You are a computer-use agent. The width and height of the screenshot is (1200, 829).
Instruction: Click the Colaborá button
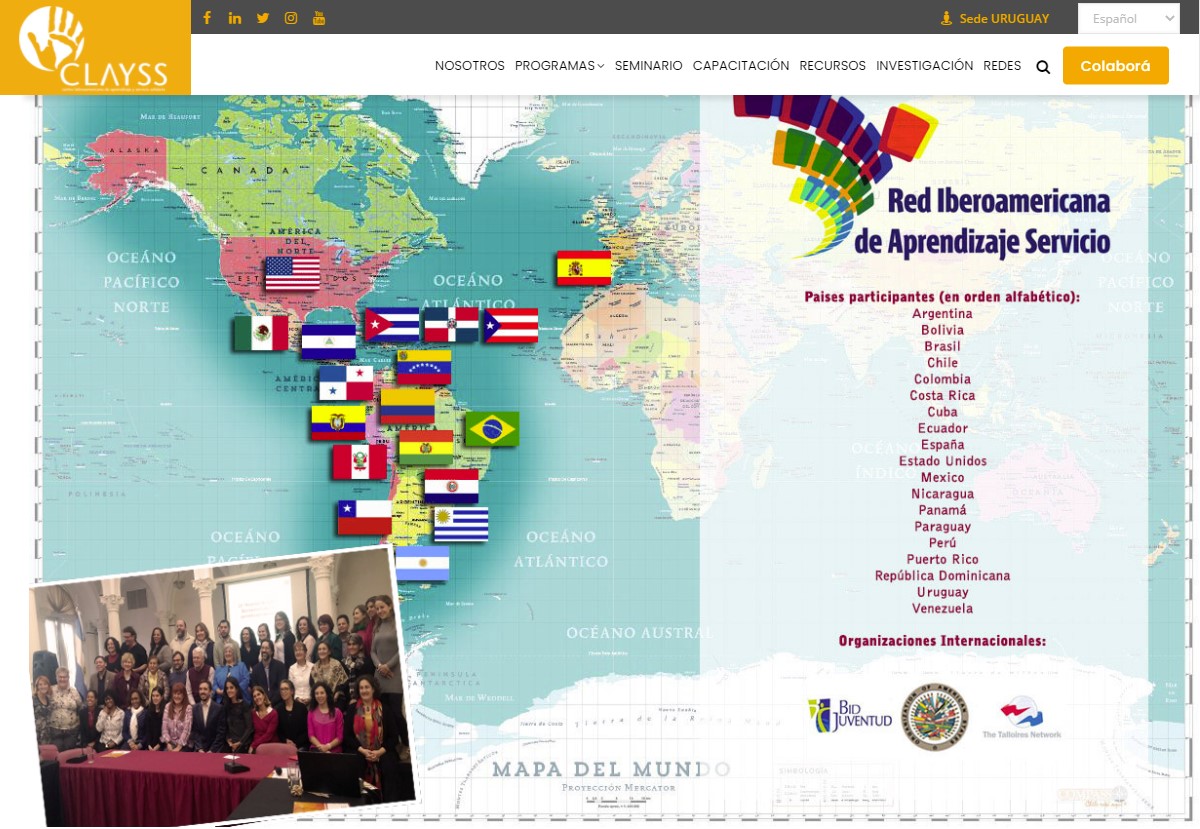tap(1115, 64)
